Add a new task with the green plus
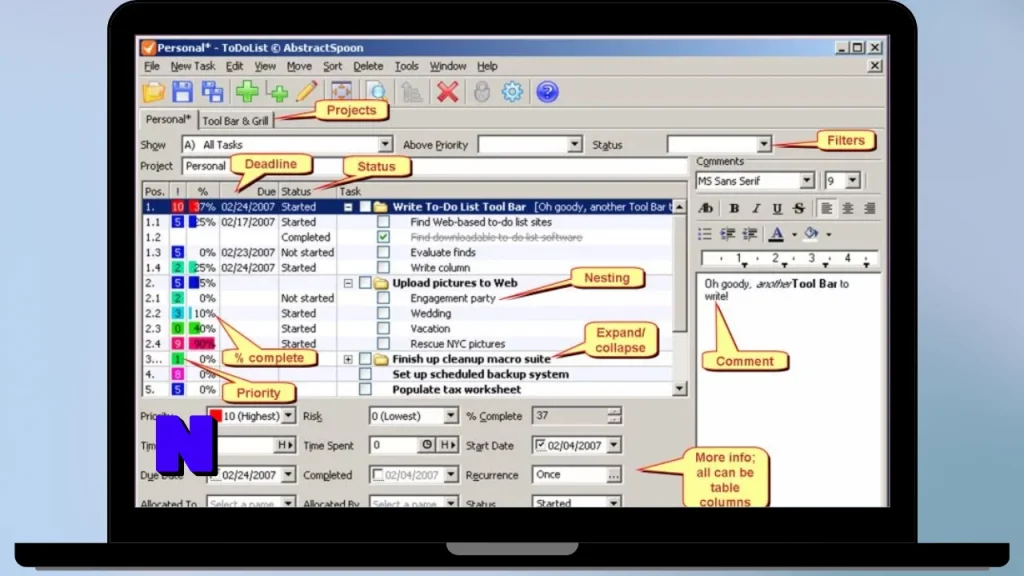The height and width of the screenshot is (576, 1024). [x=248, y=92]
